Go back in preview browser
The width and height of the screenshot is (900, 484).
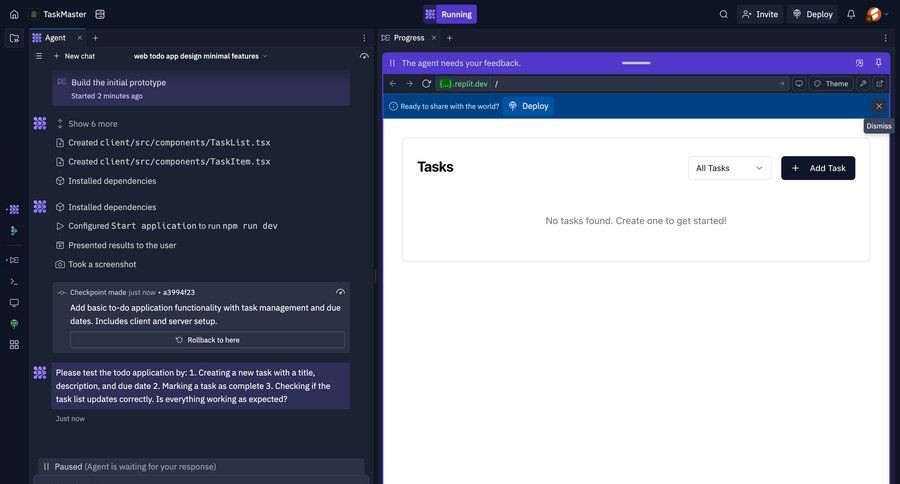[393, 84]
